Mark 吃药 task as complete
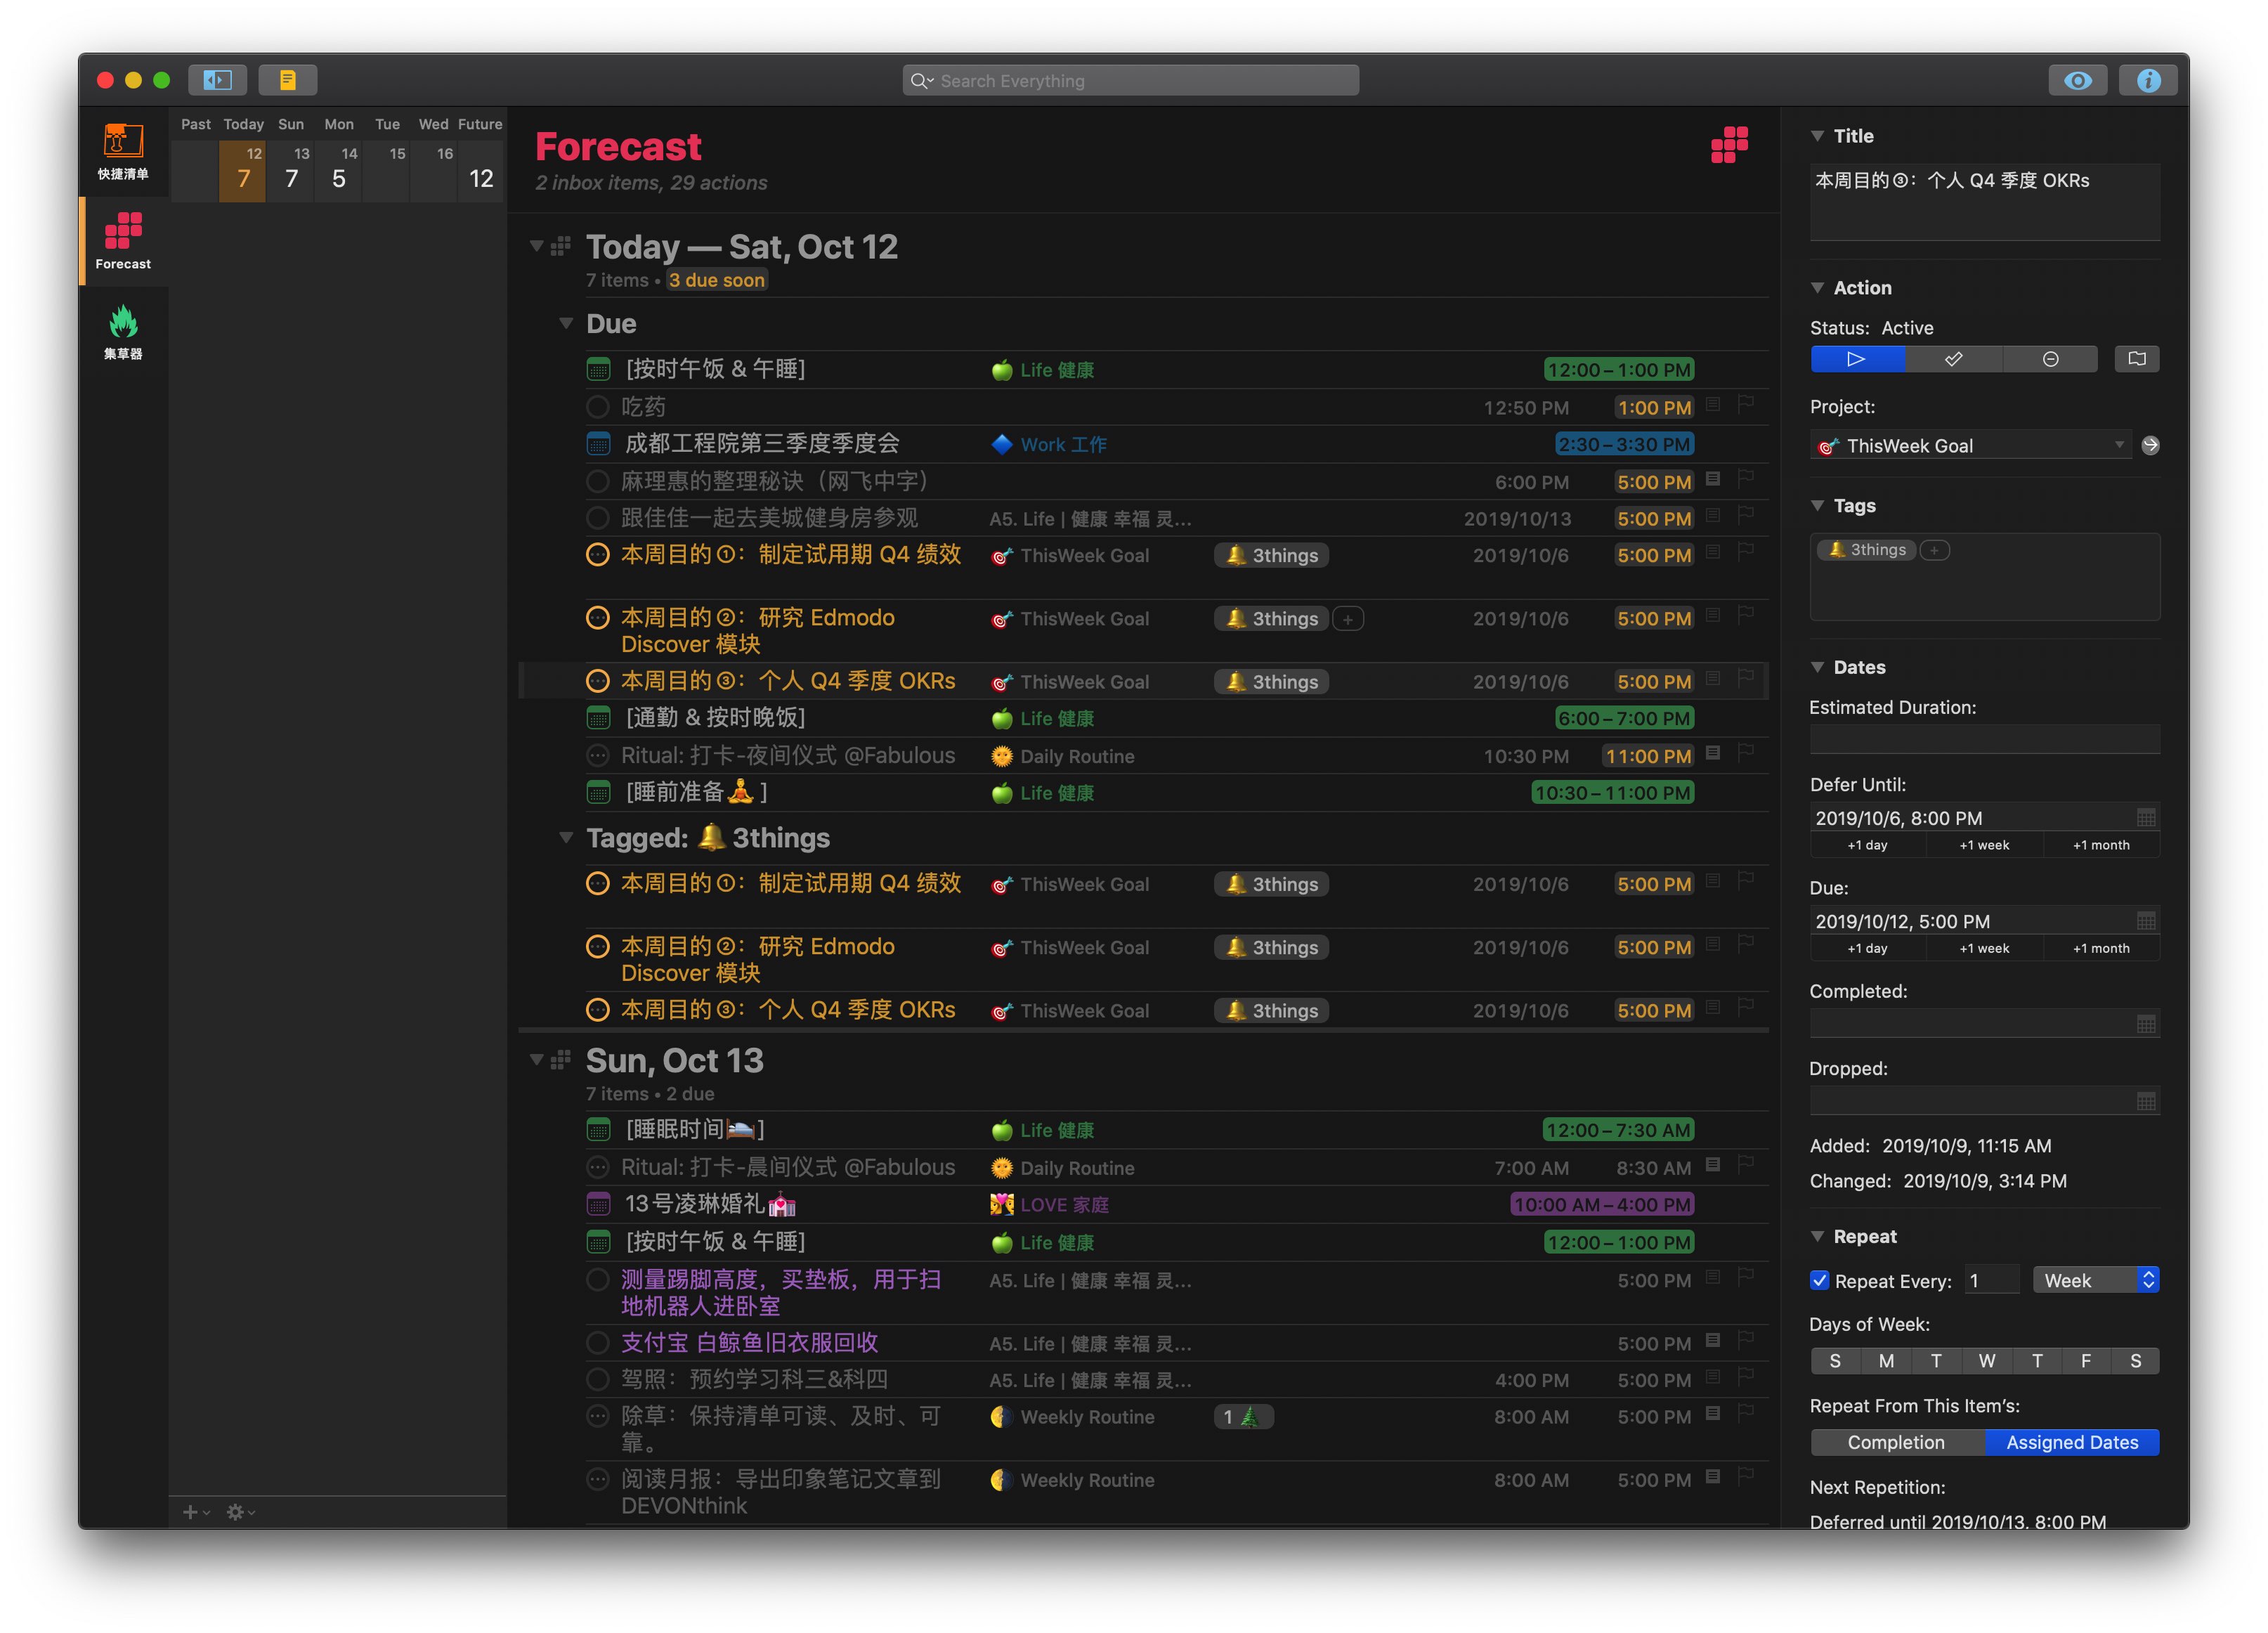Viewport: 2268px width, 1633px height. coord(597,407)
